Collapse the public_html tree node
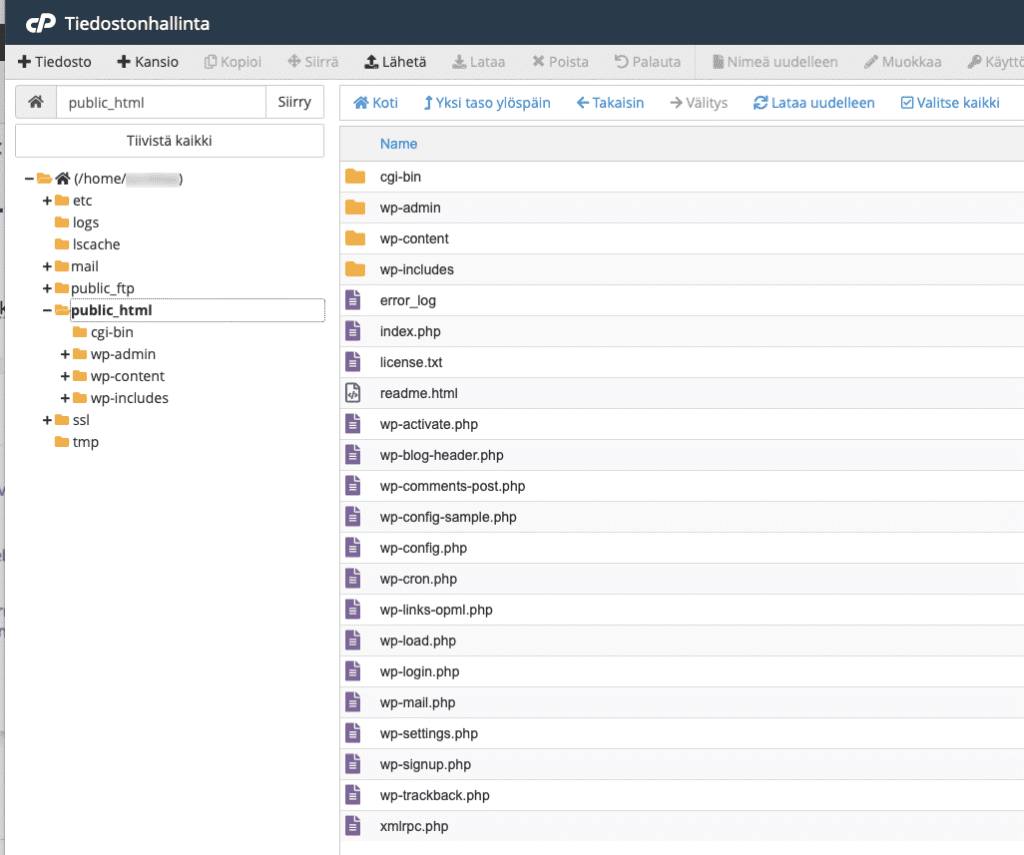 point(47,310)
